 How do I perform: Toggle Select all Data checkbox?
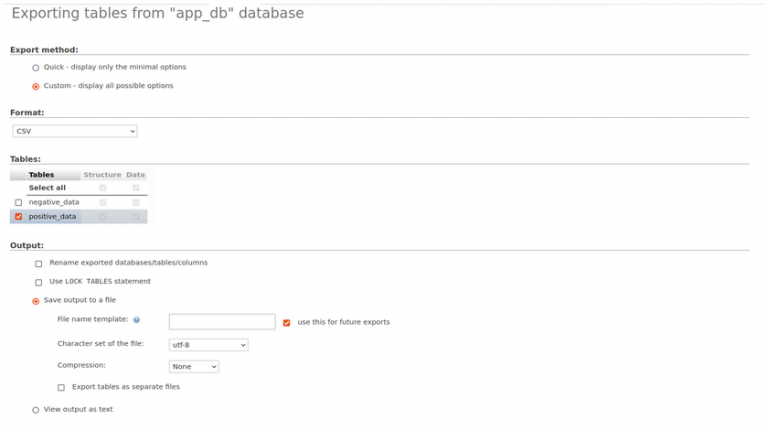(x=136, y=188)
